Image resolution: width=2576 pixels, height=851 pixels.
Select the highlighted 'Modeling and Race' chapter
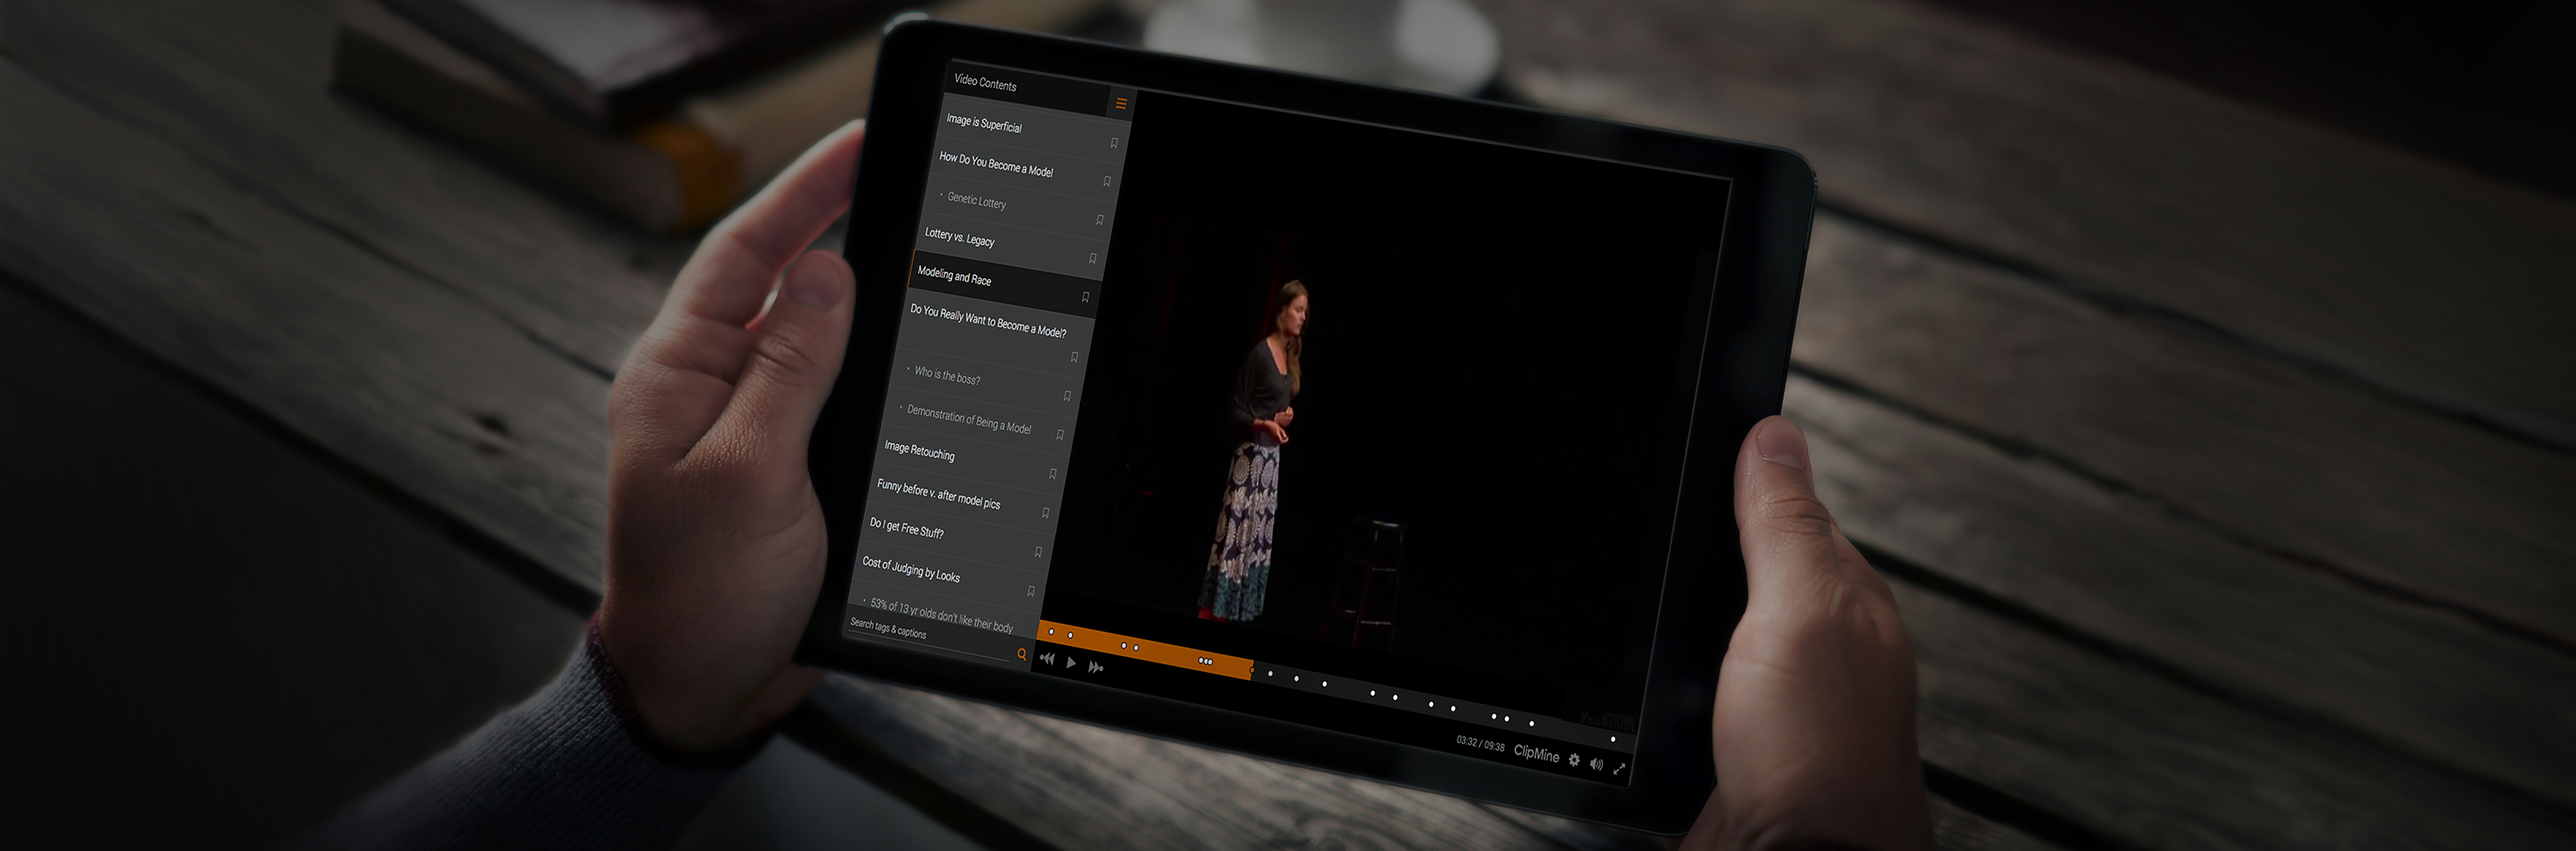pos(954,275)
